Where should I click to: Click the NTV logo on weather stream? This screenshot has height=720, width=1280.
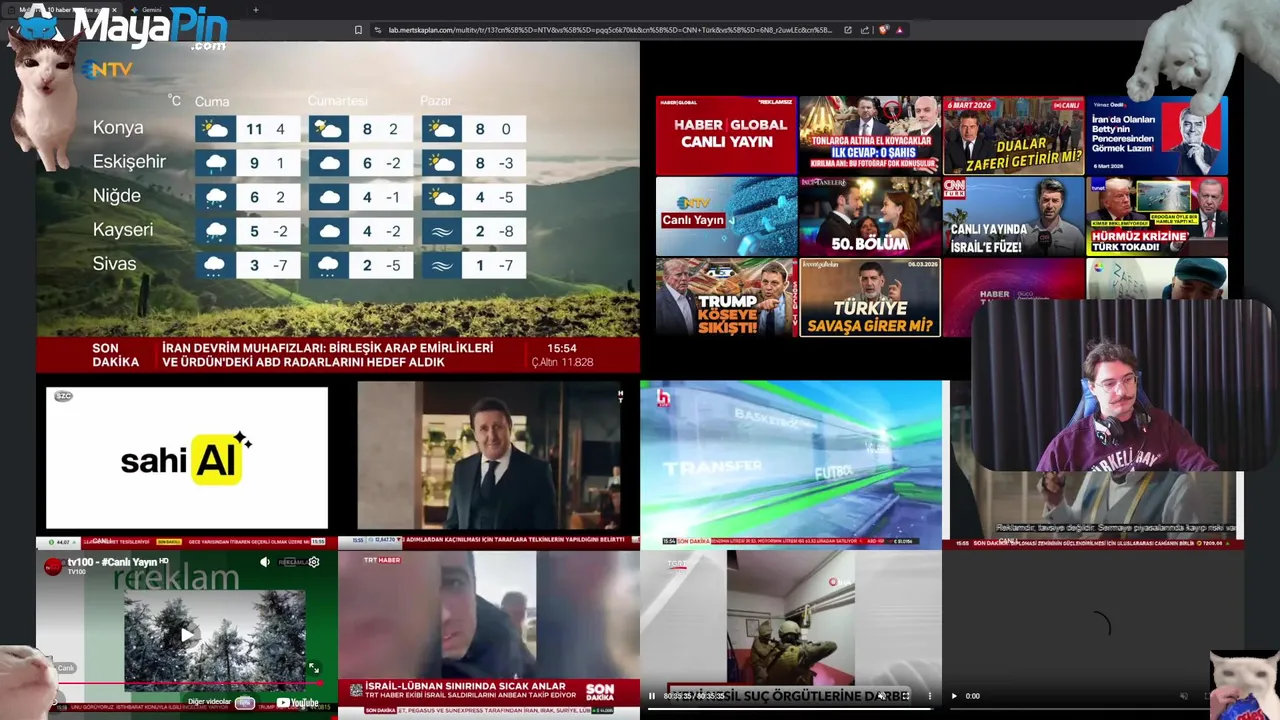[107, 70]
